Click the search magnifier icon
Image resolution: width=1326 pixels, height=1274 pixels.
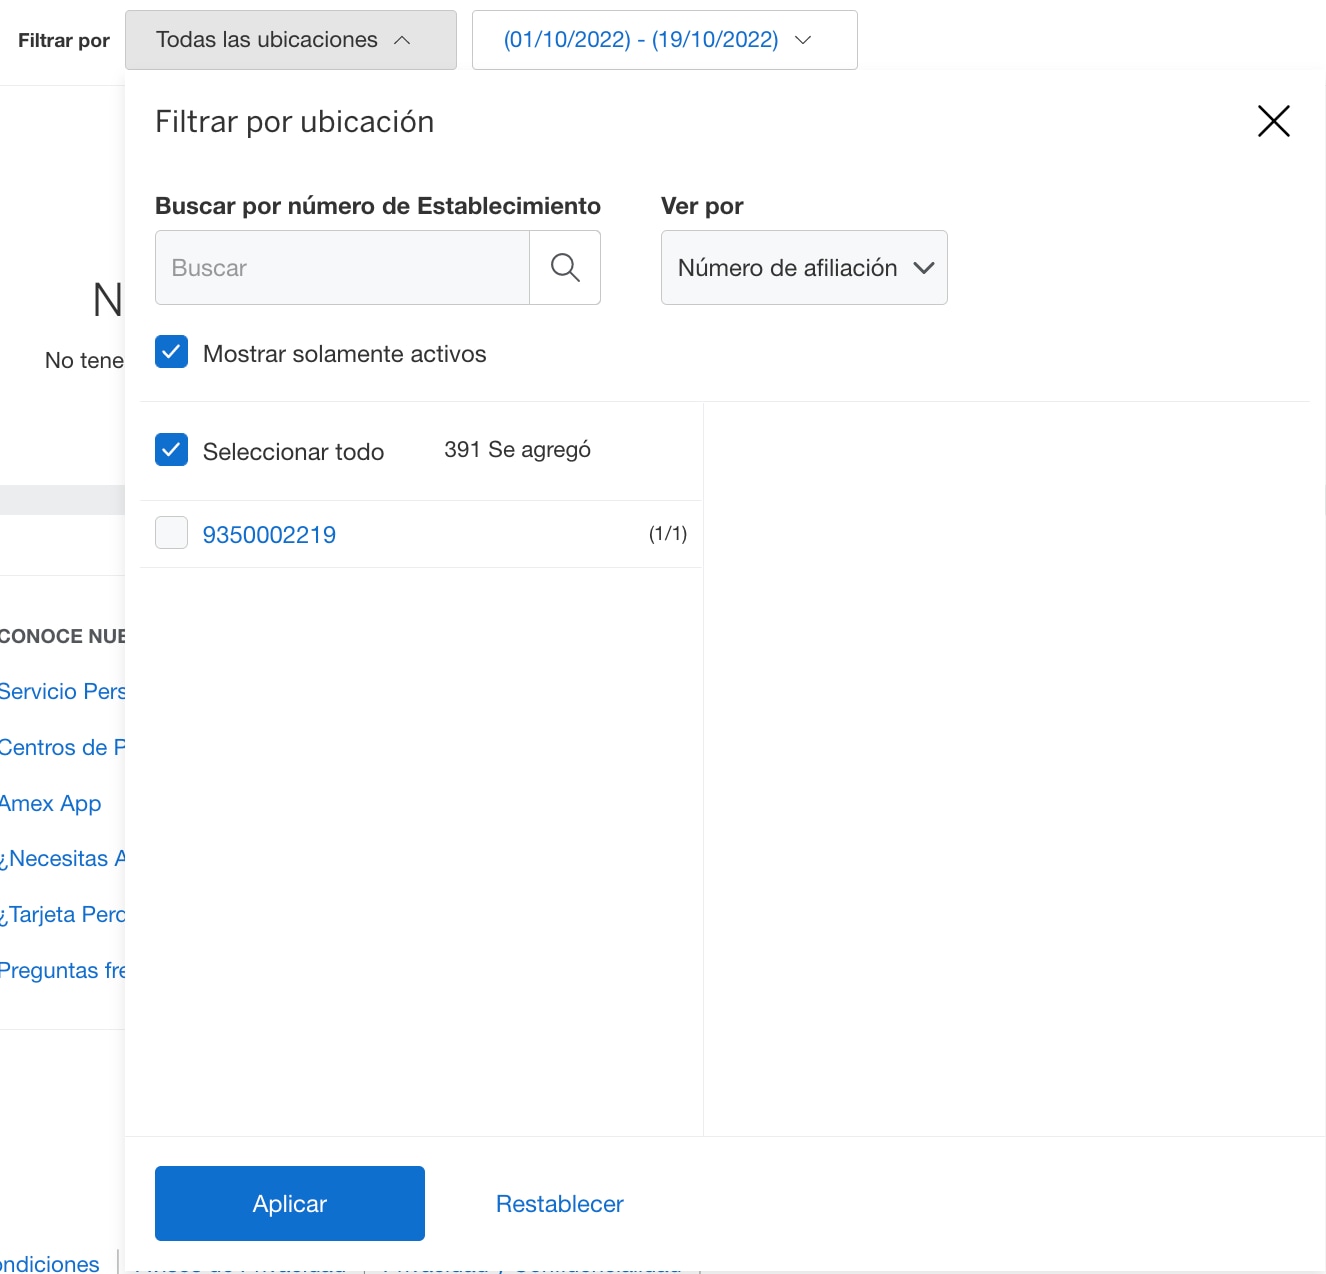pos(565,267)
